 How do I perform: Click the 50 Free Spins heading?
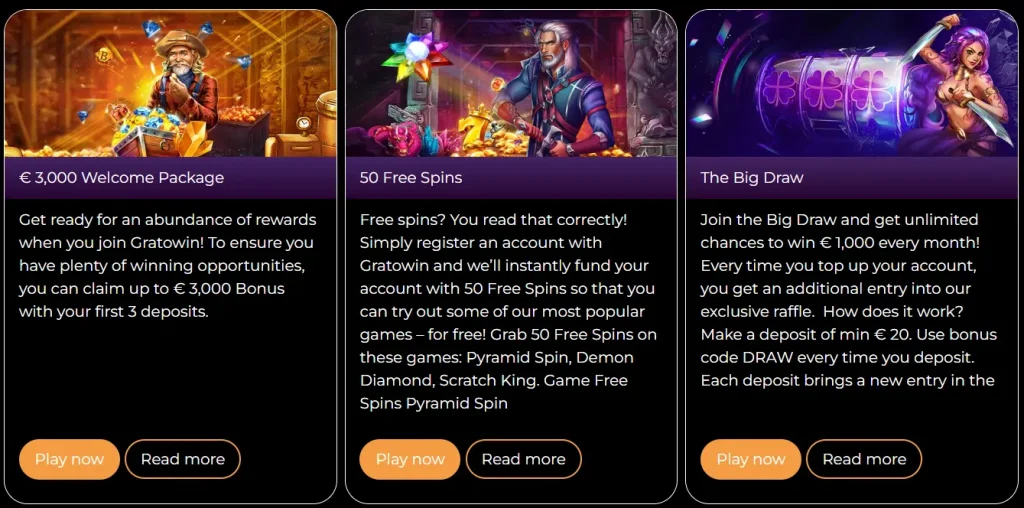411,178
